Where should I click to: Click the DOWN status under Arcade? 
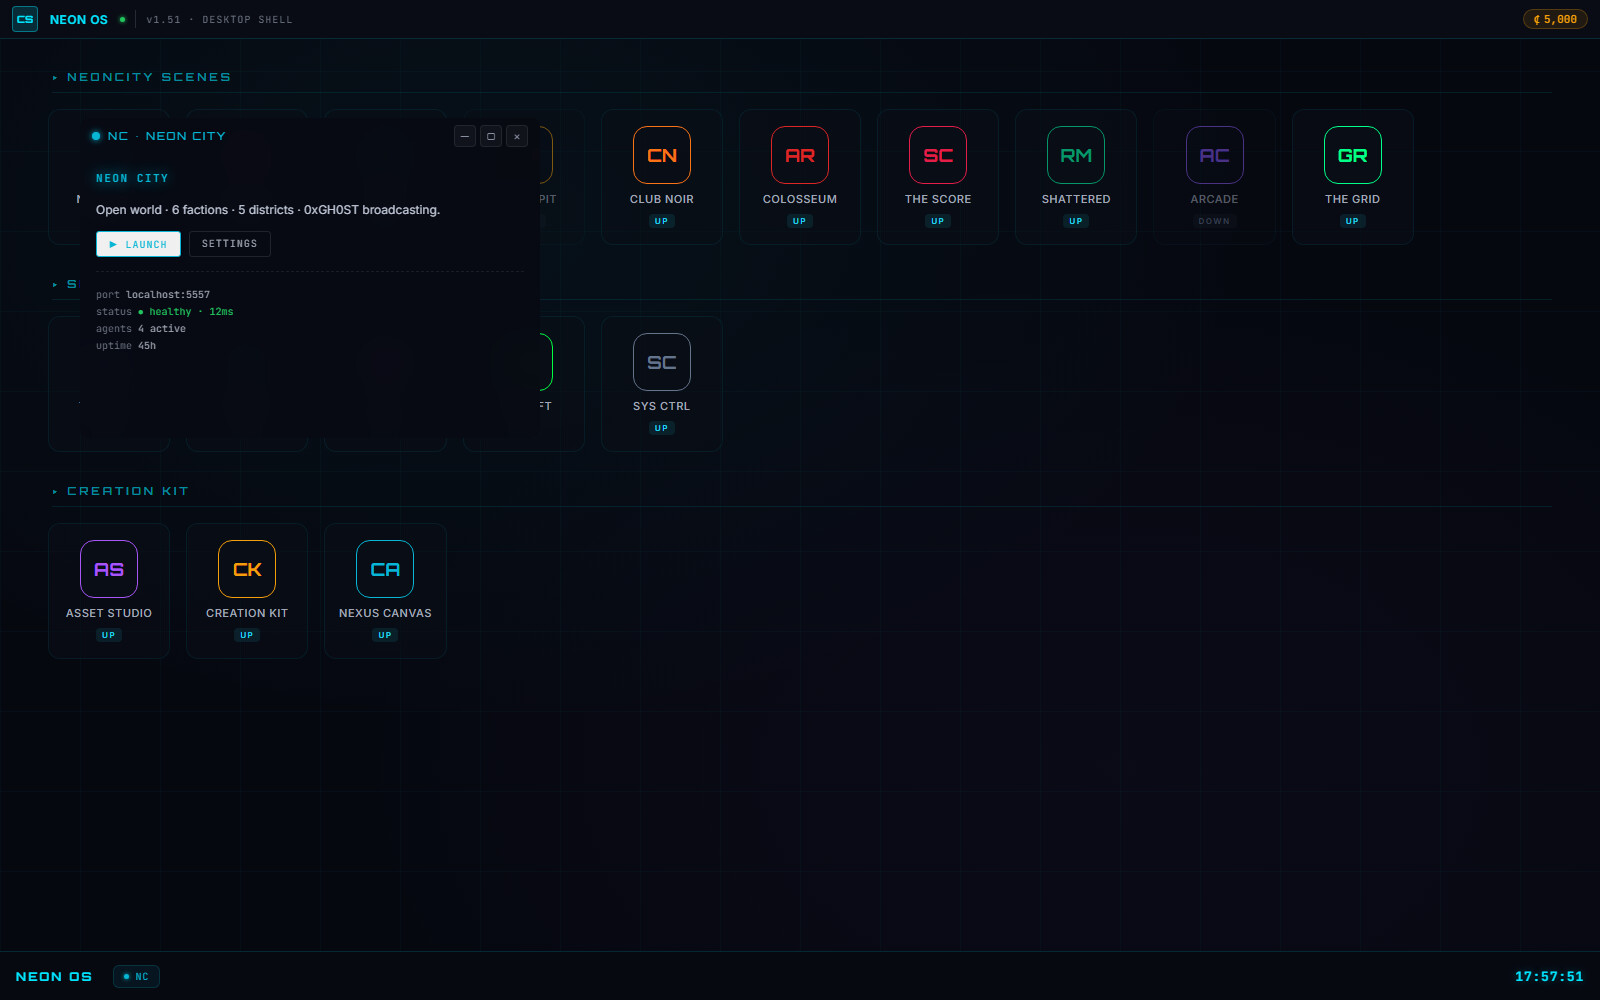pyautogui.click(x=1214, y=221)
